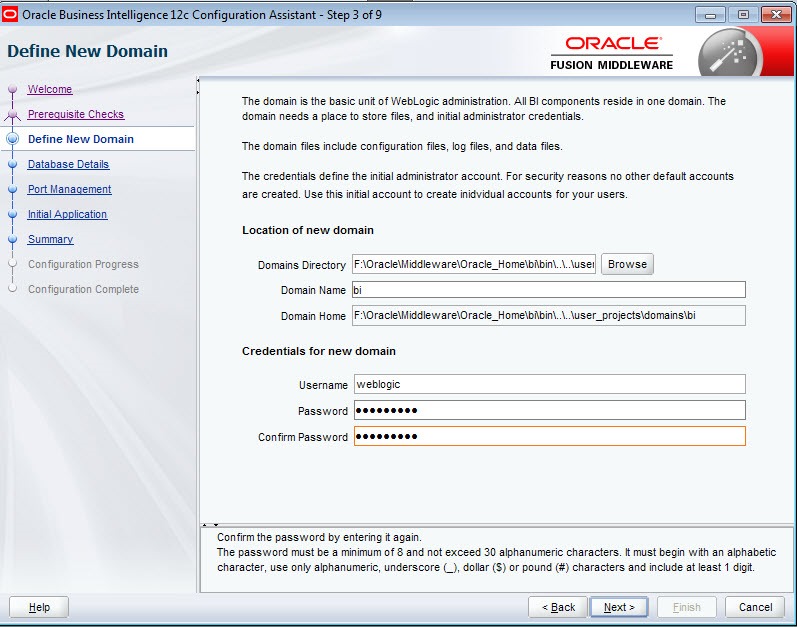Click the Oracle icon in title bar
This screenshot has width=797, height=627.
pyautogui.click(x=10, y=14)
